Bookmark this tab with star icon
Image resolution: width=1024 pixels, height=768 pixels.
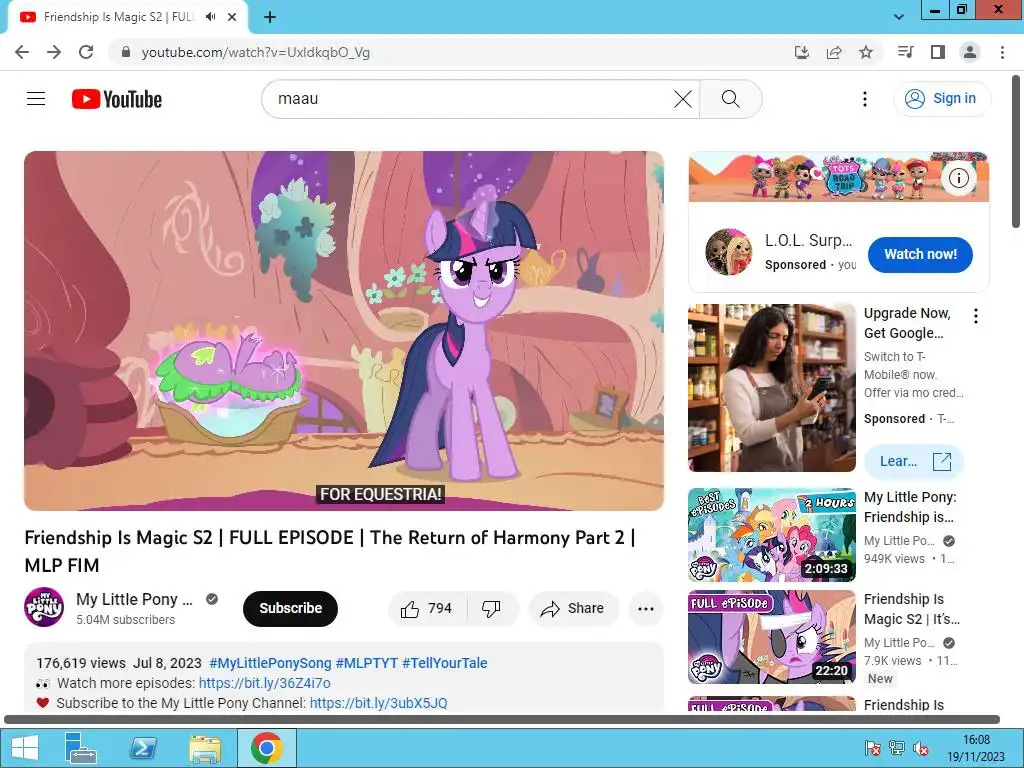(866, 52)
